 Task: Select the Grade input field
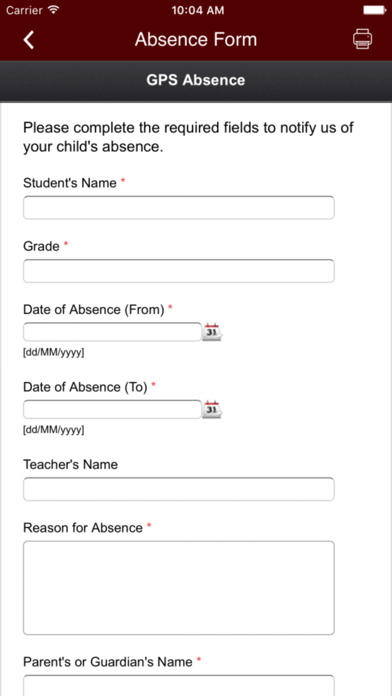pos(178,271)
